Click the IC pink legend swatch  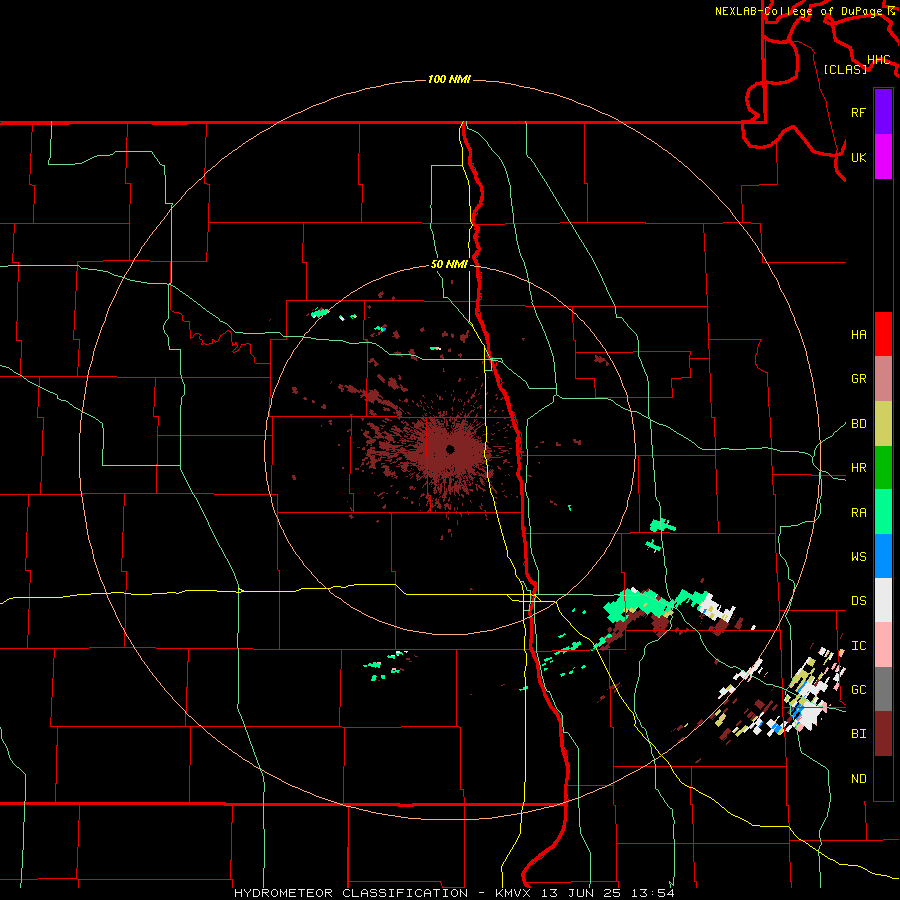(883, 645)
